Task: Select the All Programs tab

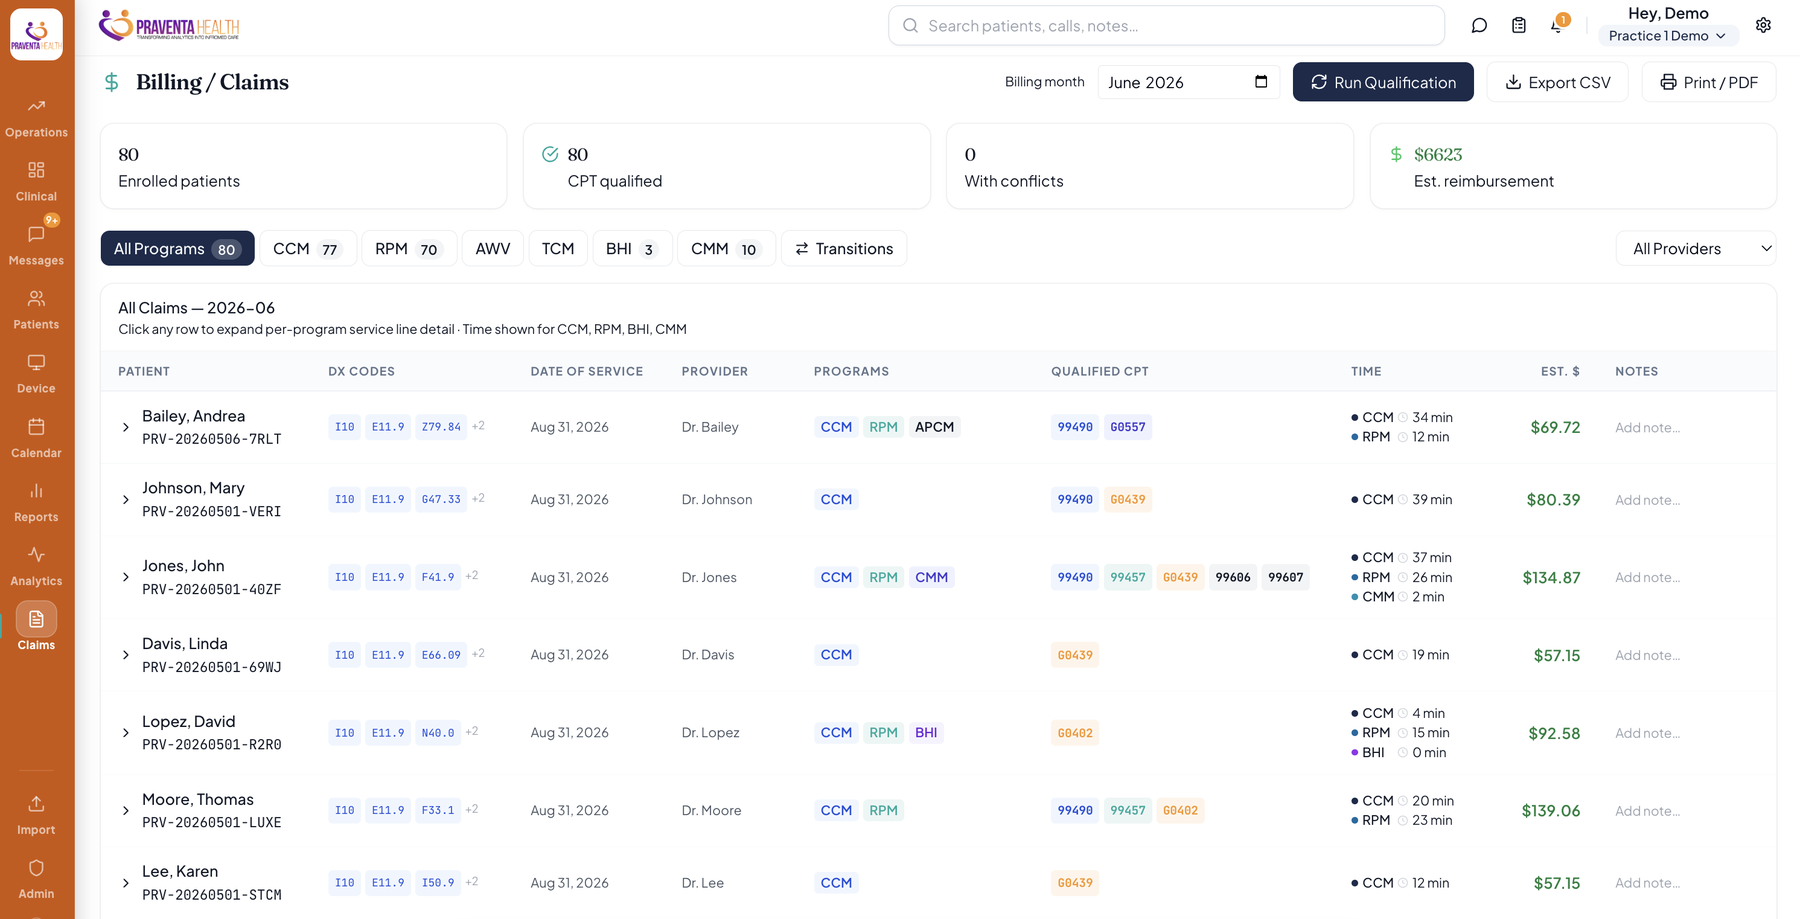Action: click(177, 248)
